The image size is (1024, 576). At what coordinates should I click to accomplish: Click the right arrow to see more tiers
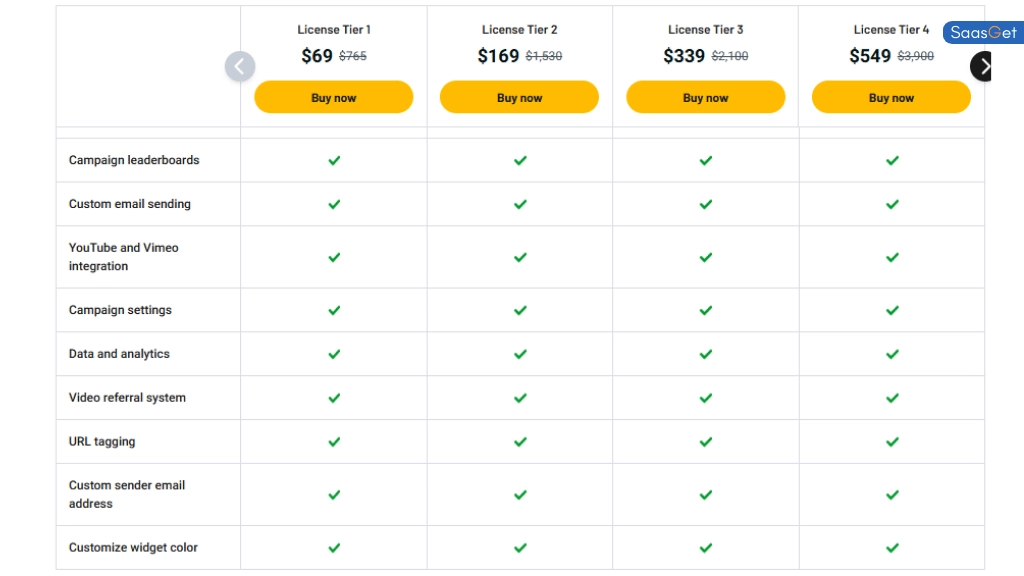pyautogui.click(x=983, y=66)
